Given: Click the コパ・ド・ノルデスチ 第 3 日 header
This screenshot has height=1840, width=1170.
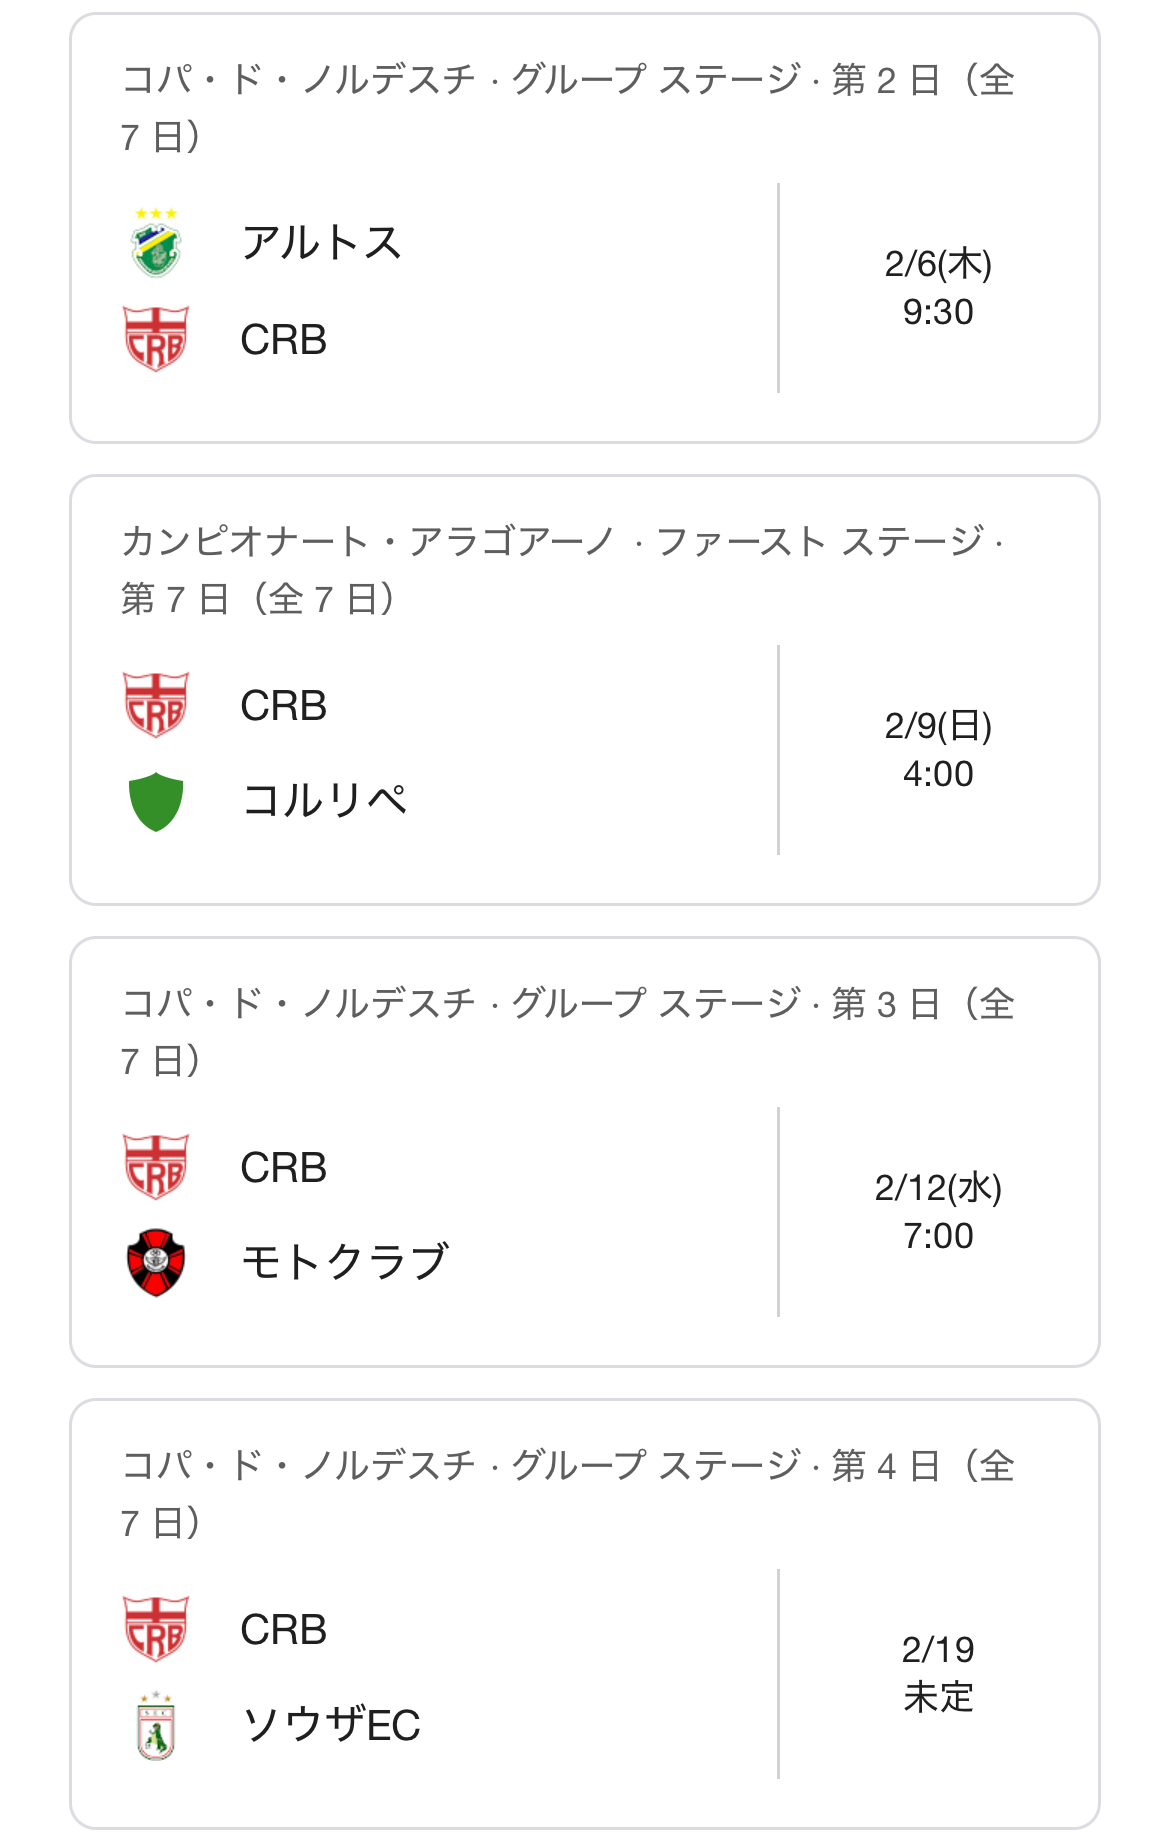Looking at the screenshot, I should point(568,1032).
